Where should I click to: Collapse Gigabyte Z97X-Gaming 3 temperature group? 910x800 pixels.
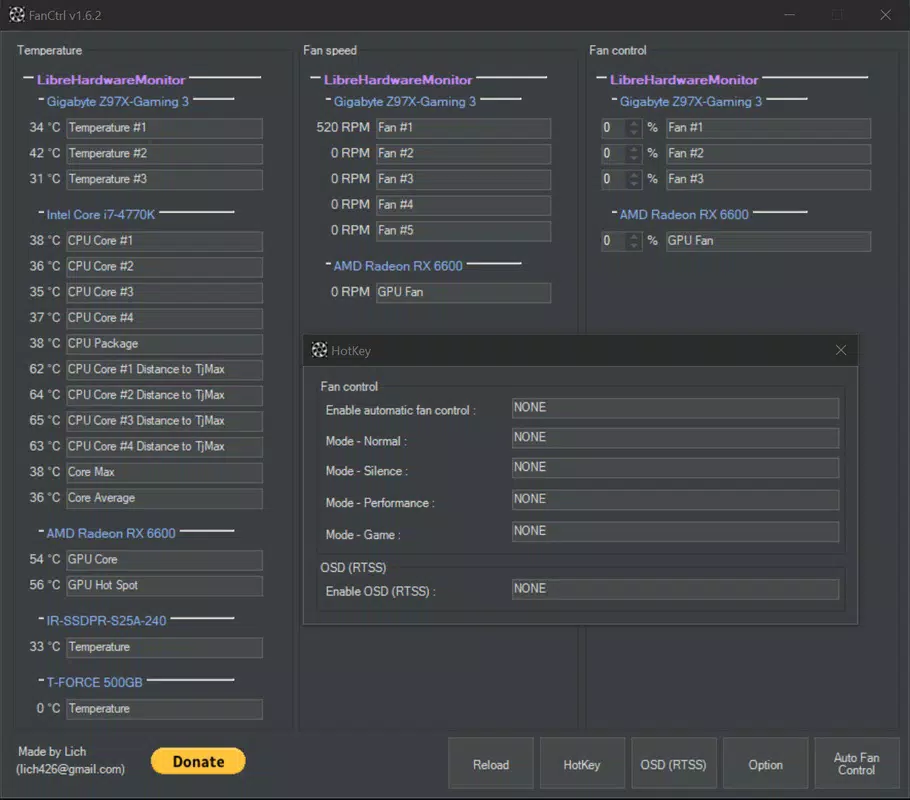(x=41, y=100)
